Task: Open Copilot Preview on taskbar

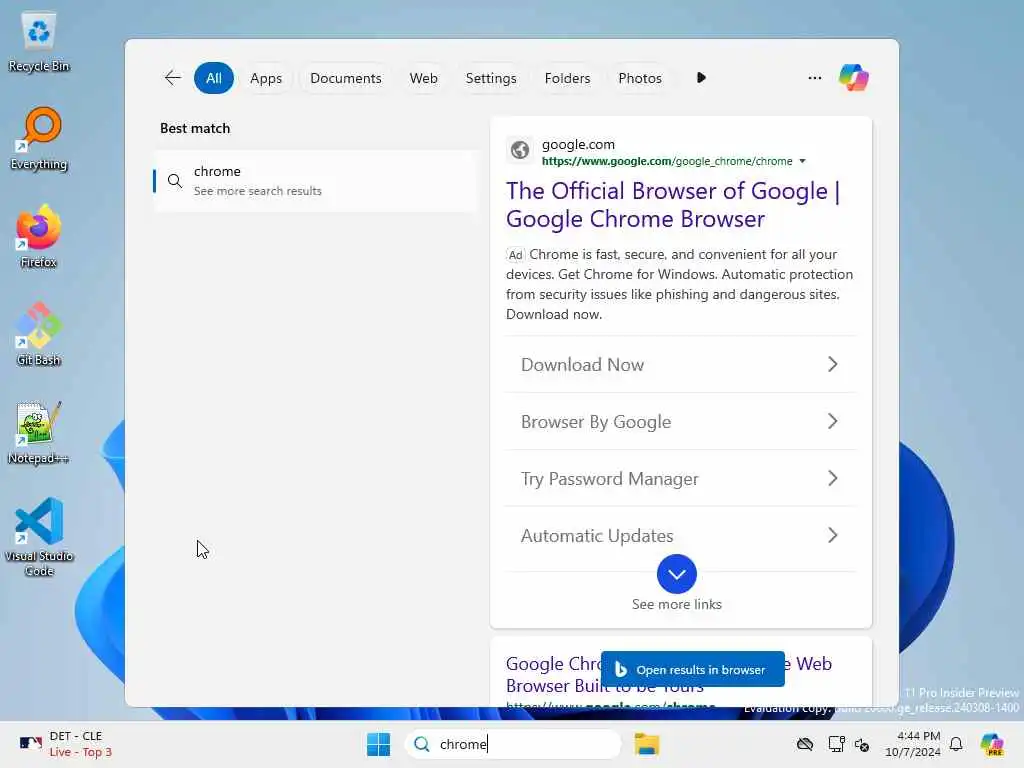Action: click(x=992, y=744)
